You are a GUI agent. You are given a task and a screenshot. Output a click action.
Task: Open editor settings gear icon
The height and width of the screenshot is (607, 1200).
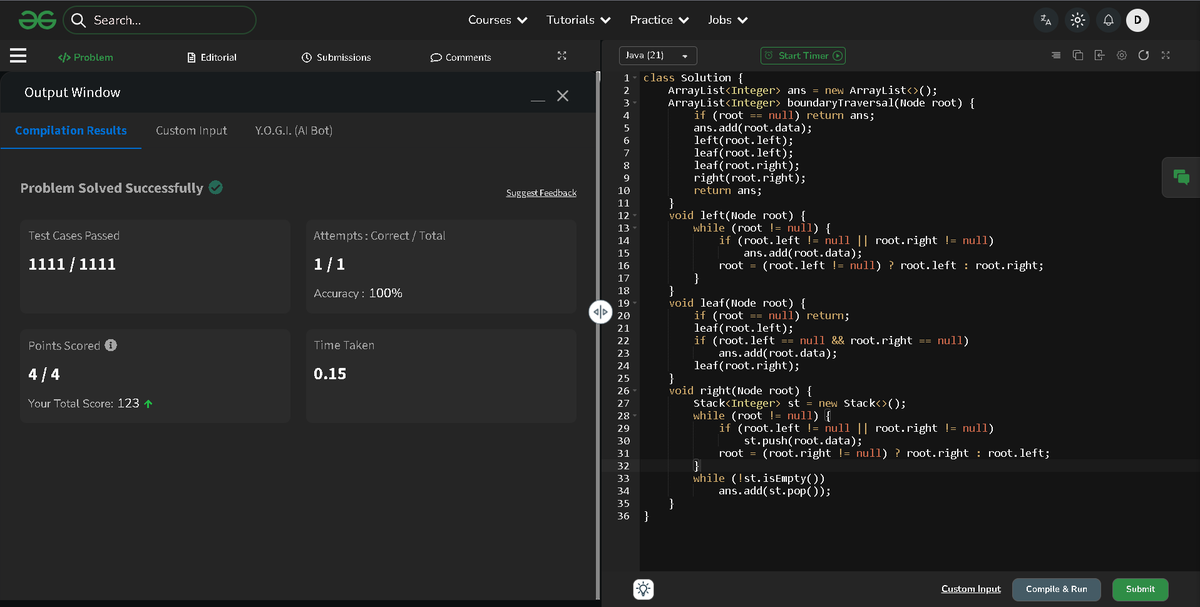tap(1122, 55)
